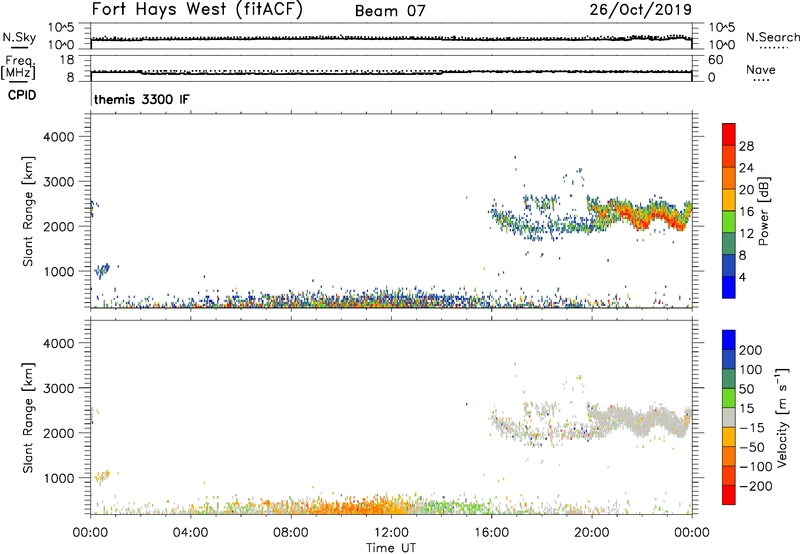800x554 pixels.
Task: Click the 'themis 3300 IF' text
Action: [x=142, y=99]
